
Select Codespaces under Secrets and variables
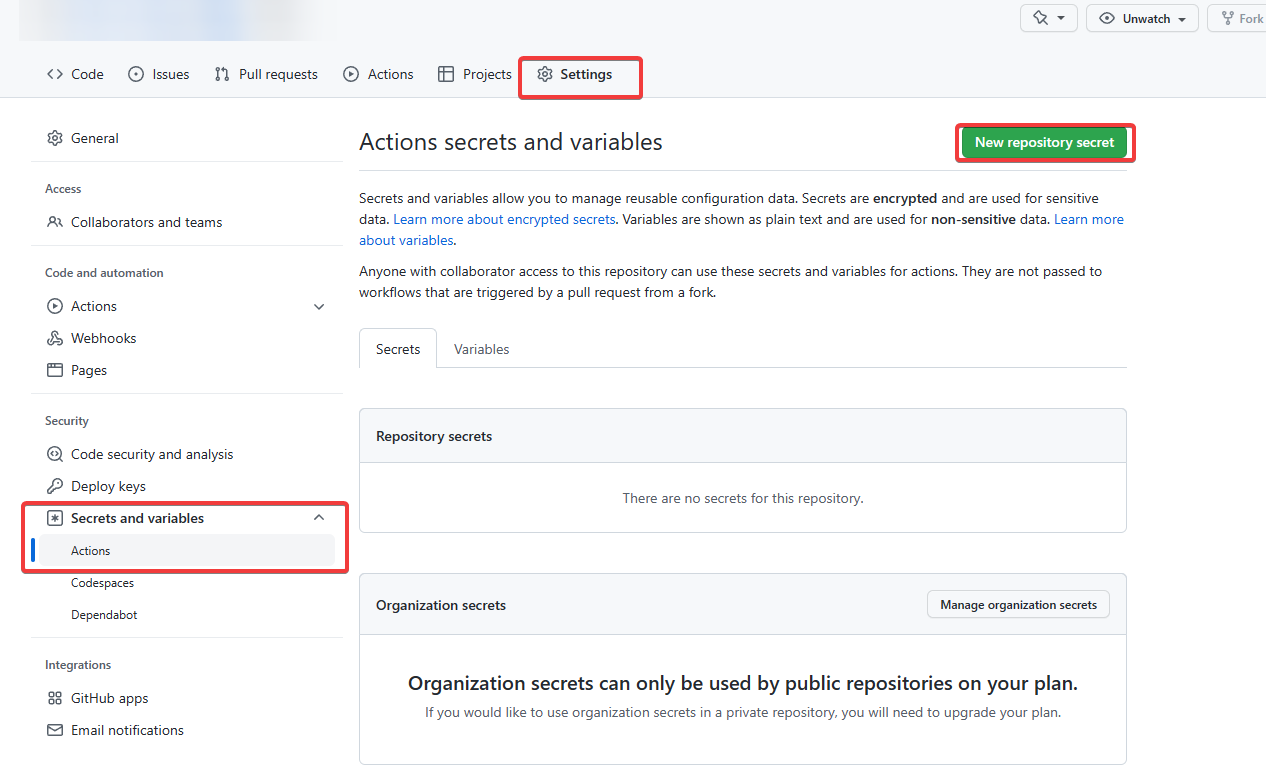click(x=102, y=582)
